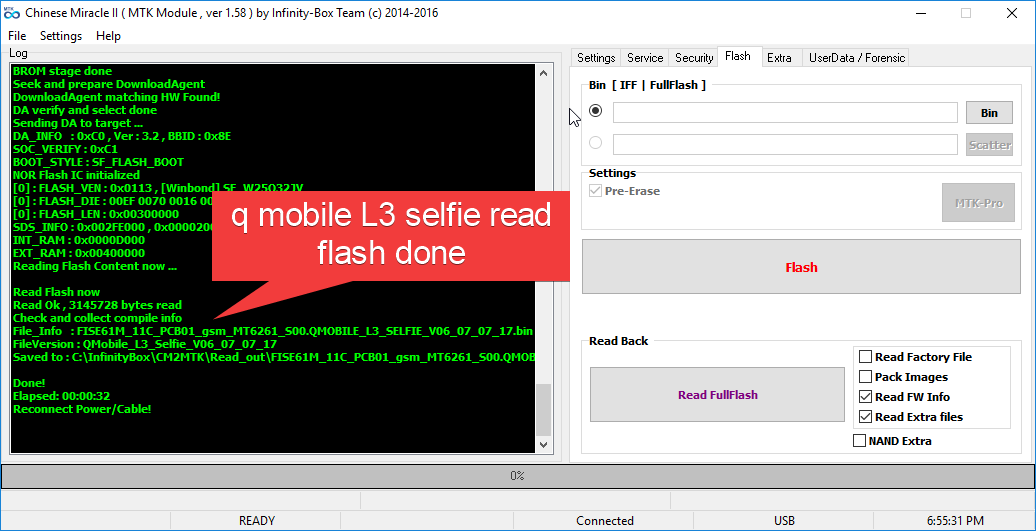The width and height of the screenshot is (1036, 531).
Task: Click the log scrollbar down arrow
Action: pos(543,444)
